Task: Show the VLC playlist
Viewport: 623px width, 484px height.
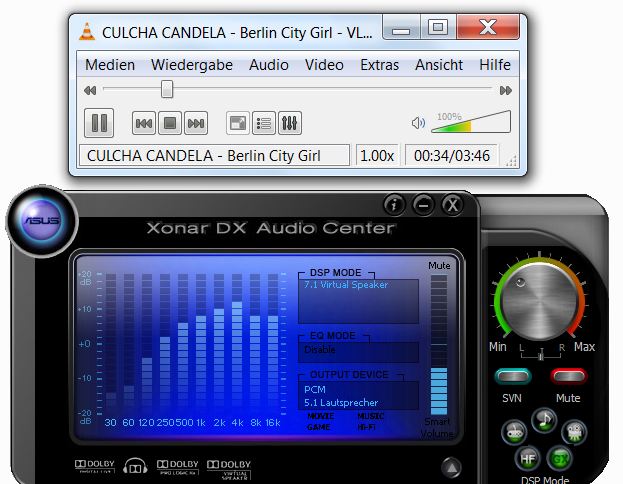Action: coord(263,123)
